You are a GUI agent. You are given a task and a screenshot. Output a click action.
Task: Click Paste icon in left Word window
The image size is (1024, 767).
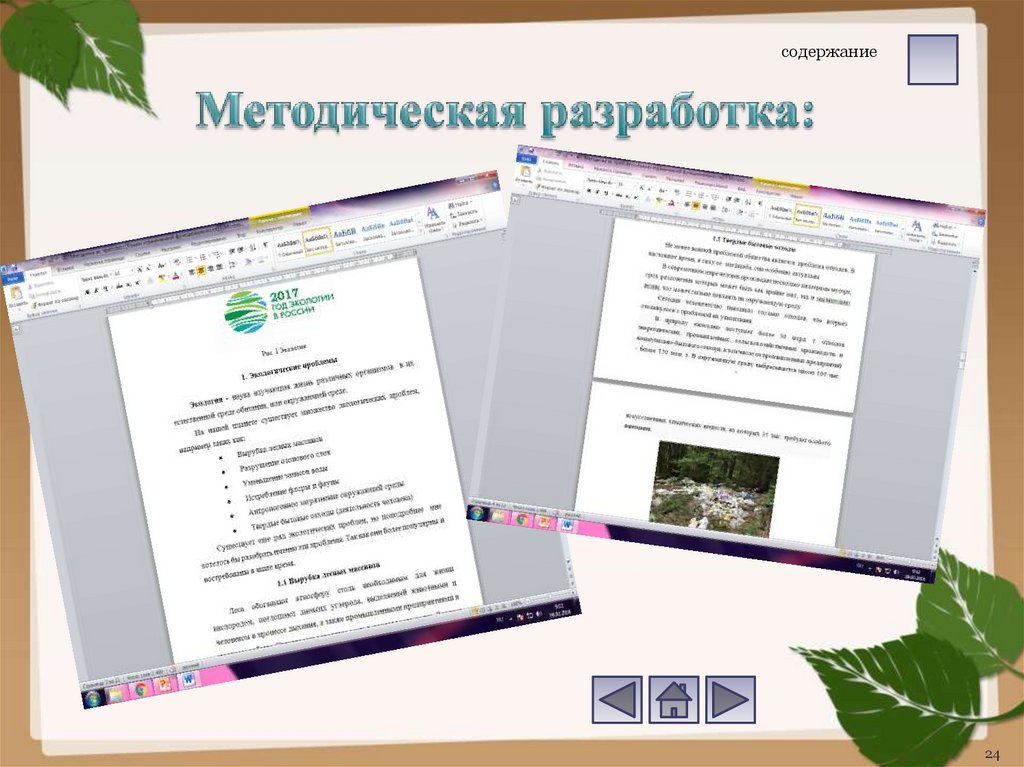click(16, 295)
